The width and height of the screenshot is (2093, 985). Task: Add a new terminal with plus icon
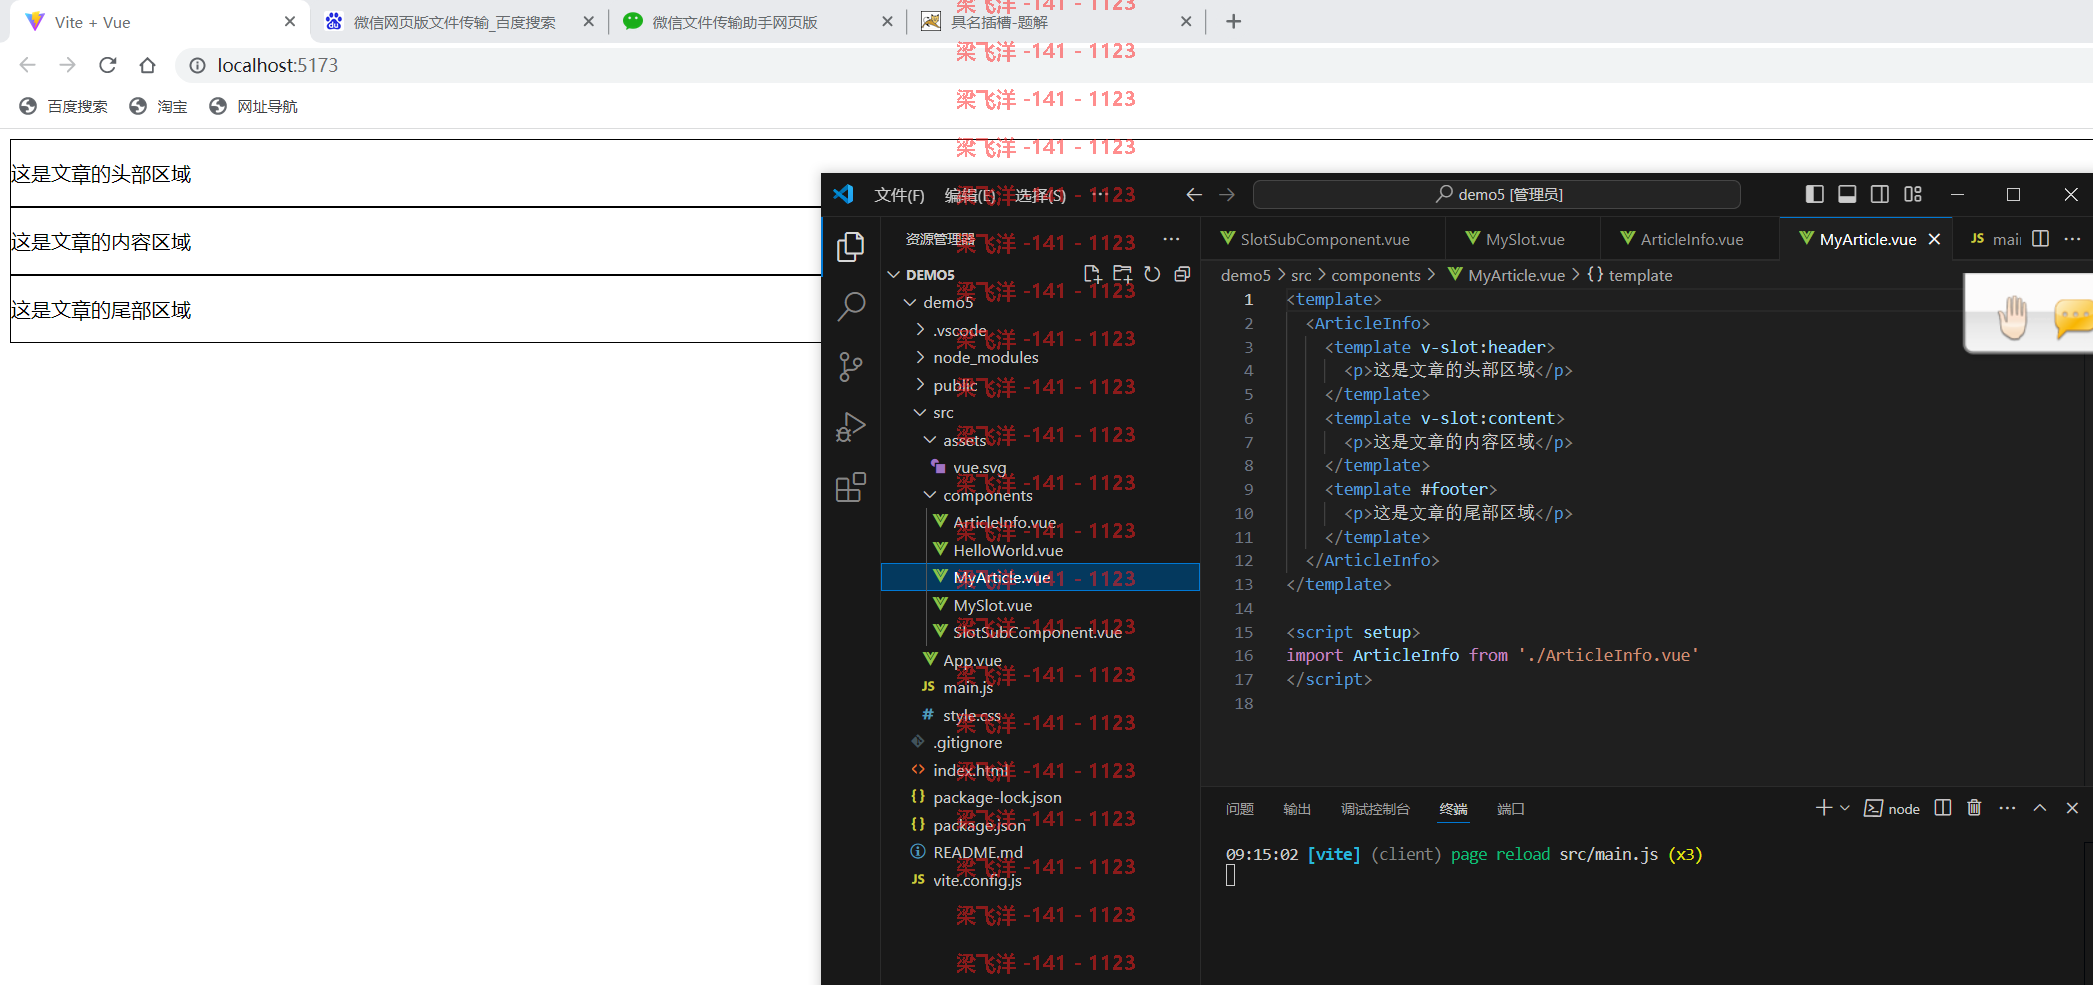(x=1824, y=808)
